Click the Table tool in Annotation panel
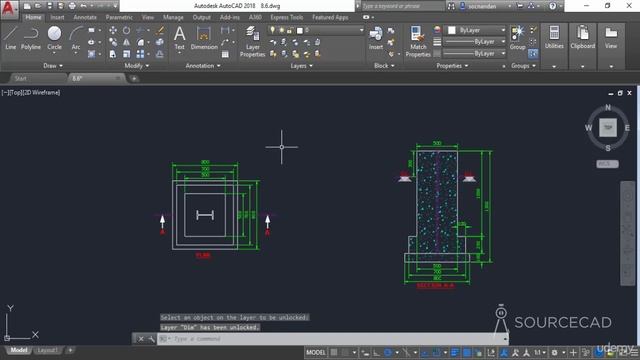This screenshot has height=360, width=640. (225, 54)
